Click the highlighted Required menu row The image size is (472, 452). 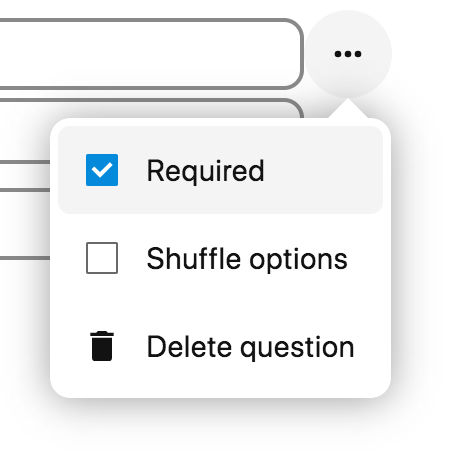(220, 170)
